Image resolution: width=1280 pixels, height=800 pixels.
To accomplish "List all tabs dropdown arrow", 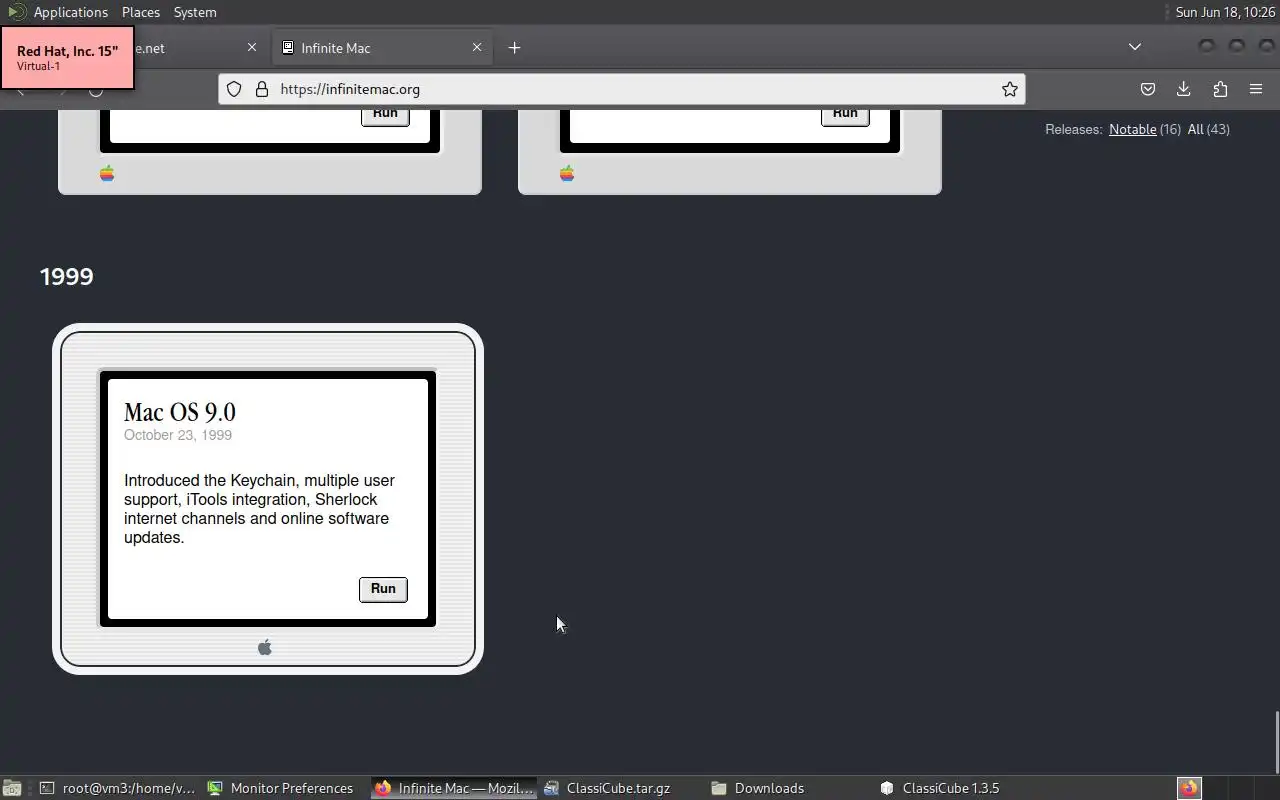I will 1135,47.
